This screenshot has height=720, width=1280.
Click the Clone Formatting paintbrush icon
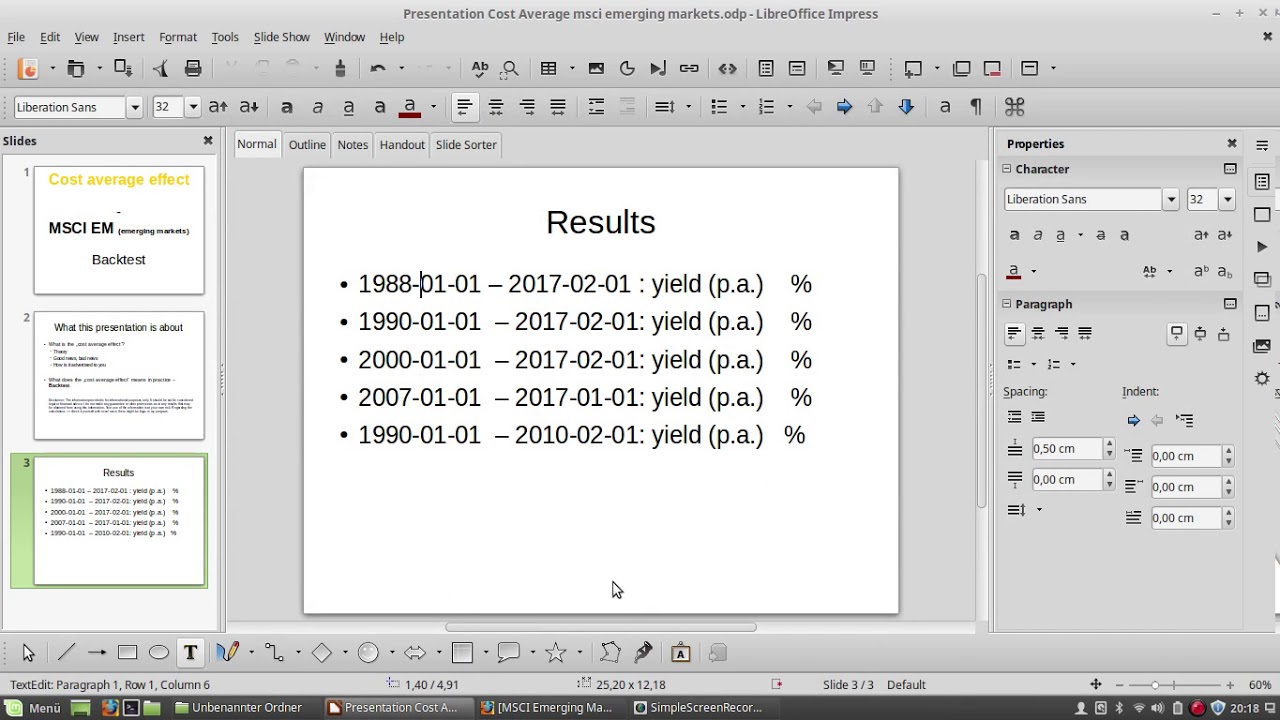coord(340,68)
